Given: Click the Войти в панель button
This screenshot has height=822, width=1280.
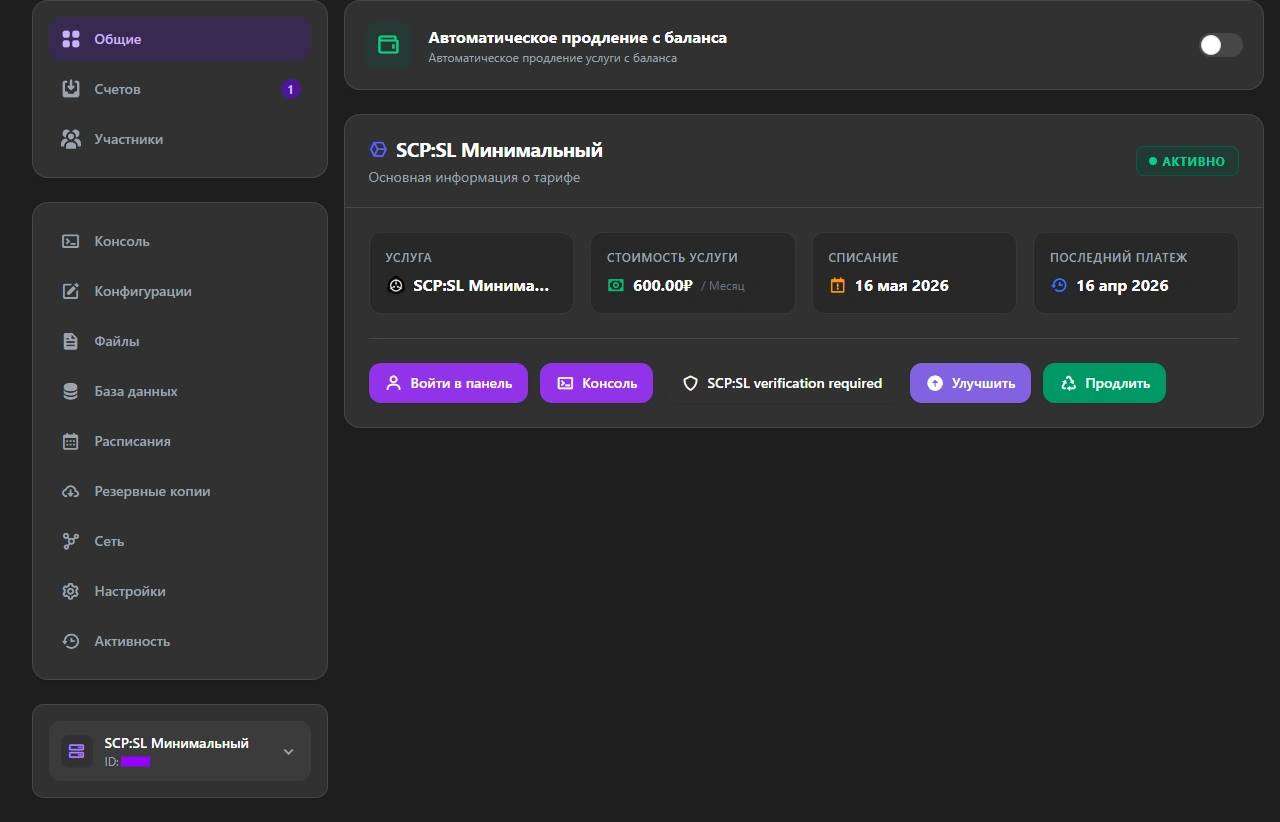Looking at the screenshot, I should (x=448, y=383).
